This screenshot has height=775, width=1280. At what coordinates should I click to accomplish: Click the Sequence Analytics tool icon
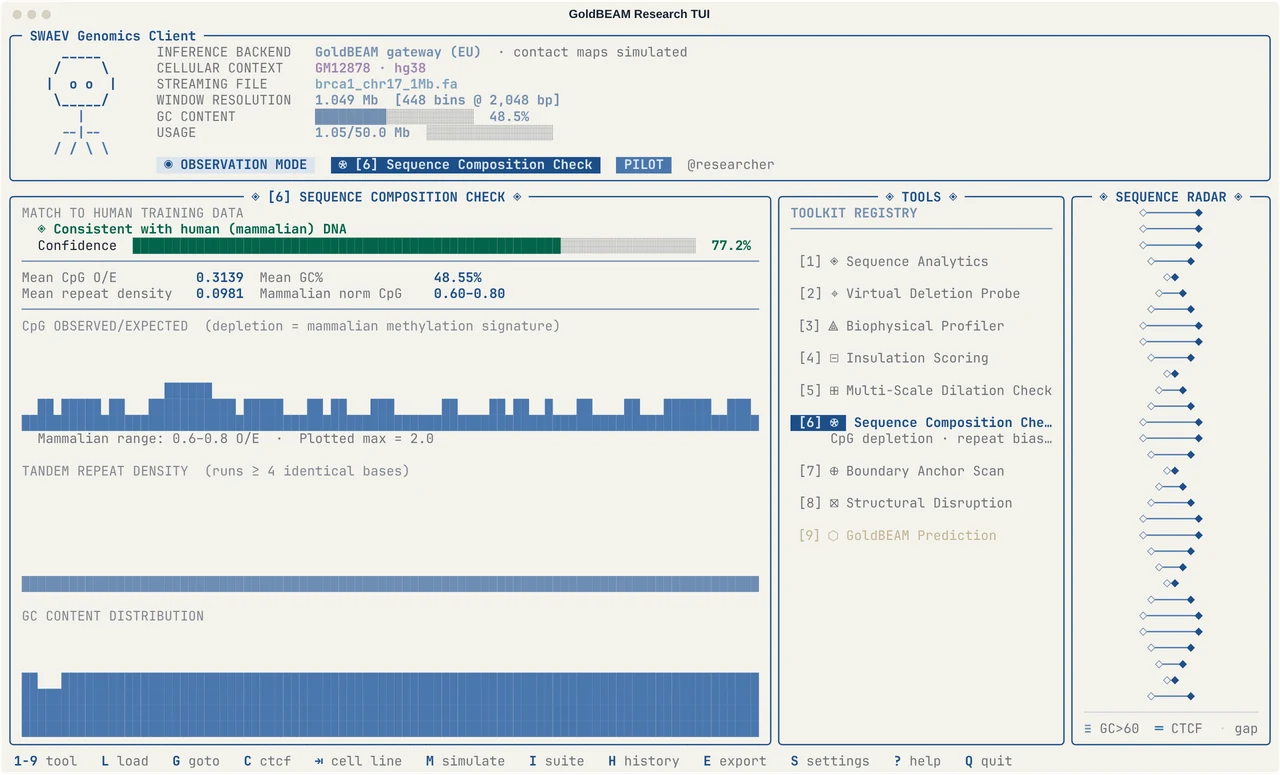click(834, 261)
